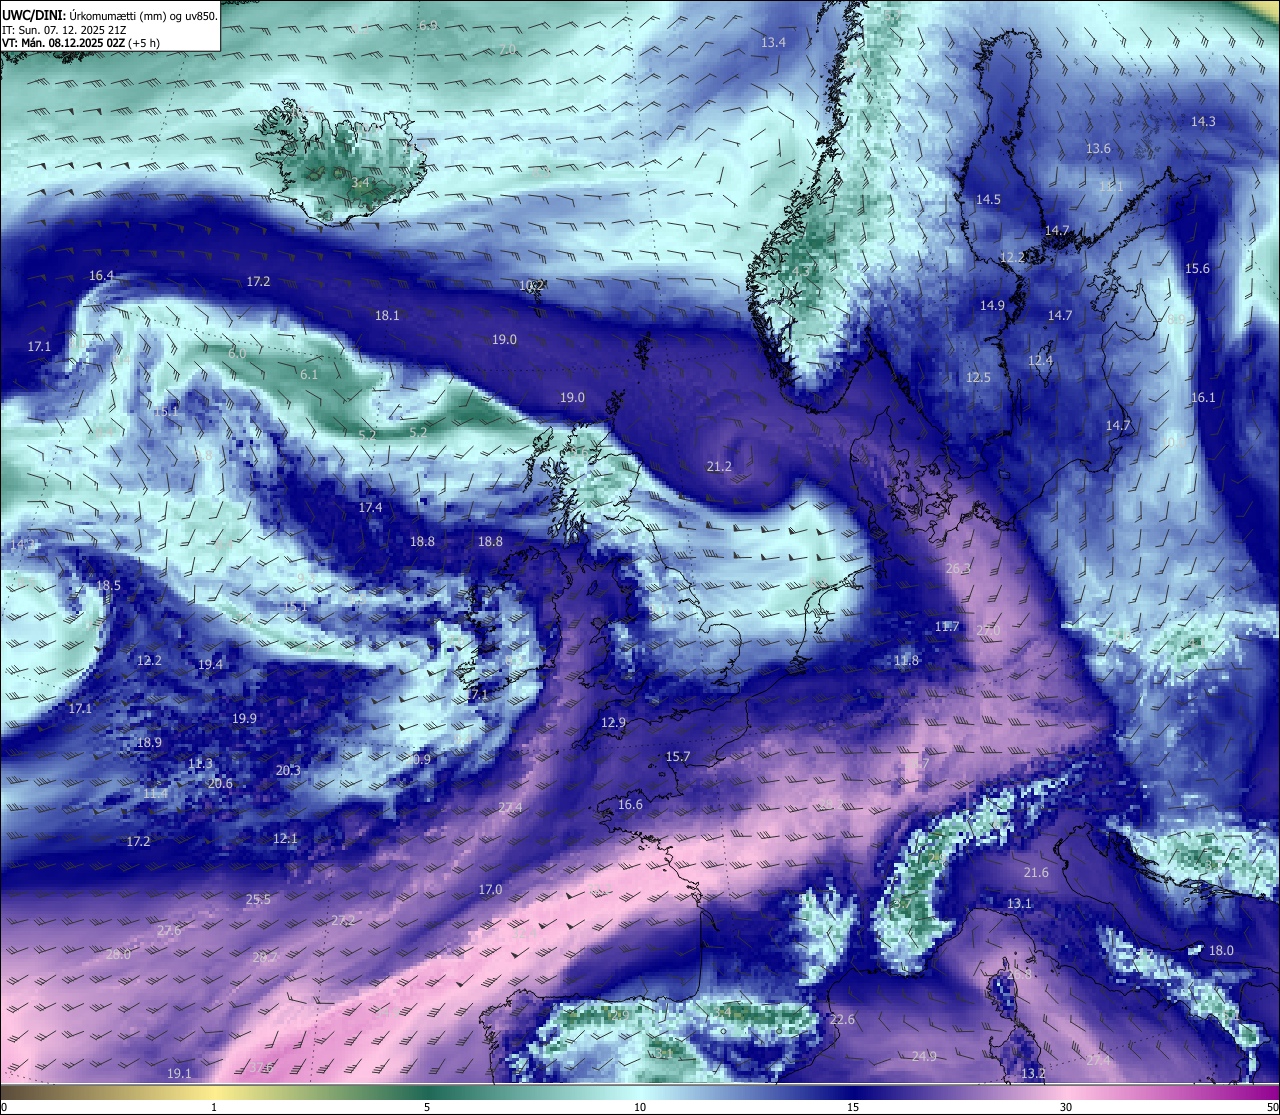
Task: Click the map value 6.1
Action: 309,375
